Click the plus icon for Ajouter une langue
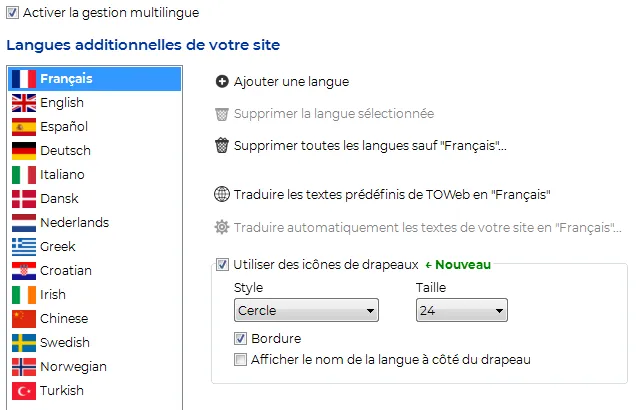Viewport: 639px width, 410px height. [222, 82]
